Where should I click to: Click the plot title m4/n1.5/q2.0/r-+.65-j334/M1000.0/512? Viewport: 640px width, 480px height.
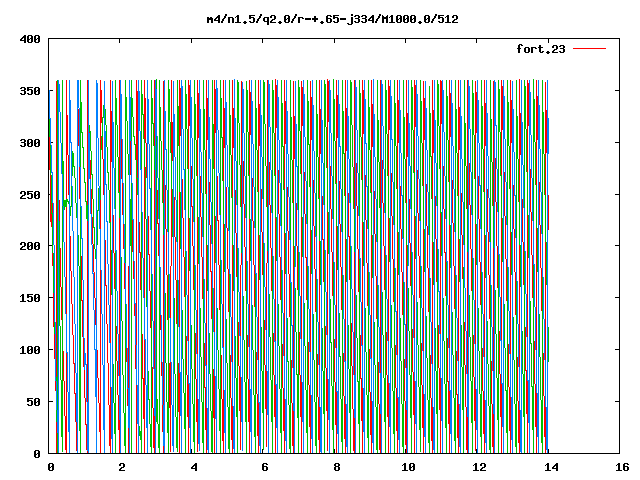coord(333,19)
